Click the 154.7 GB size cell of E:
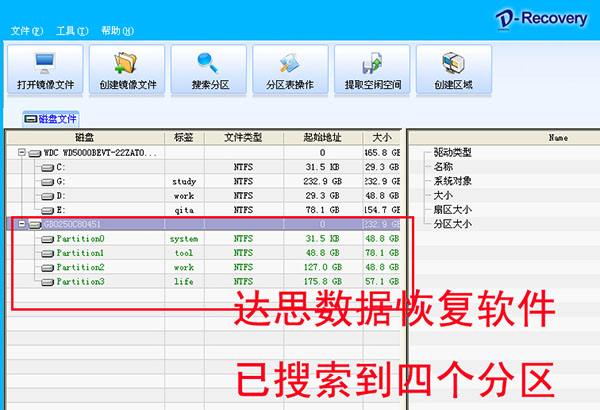Screen dimensions: 600x410 pos(382,210)
